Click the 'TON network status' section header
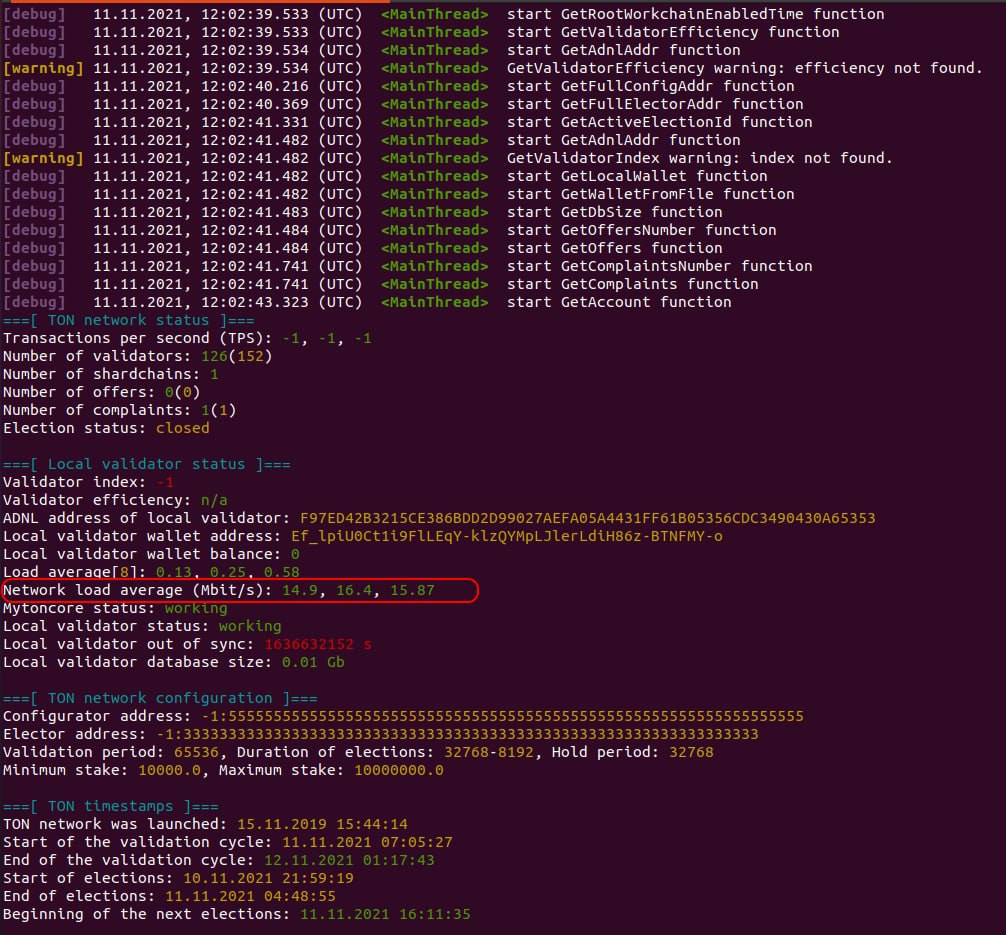This screenshot has height=935, width=1006. point(128,320)
